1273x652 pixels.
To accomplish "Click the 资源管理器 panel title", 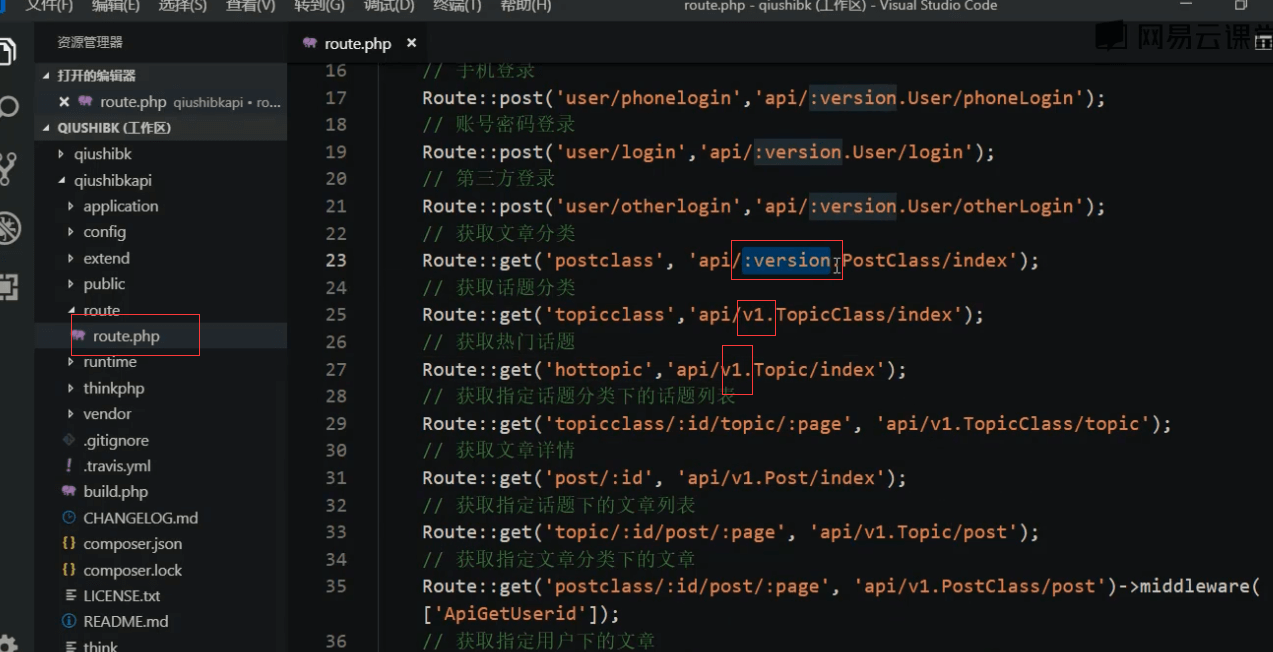I will pyautogui.click(x=90, y=43).
